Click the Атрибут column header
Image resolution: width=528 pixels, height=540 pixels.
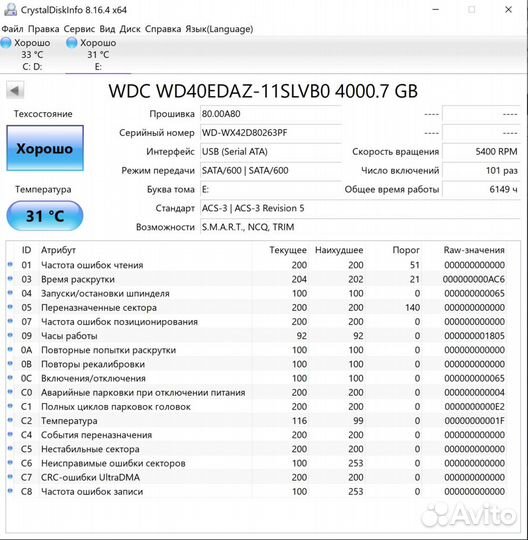click(58, 250)
